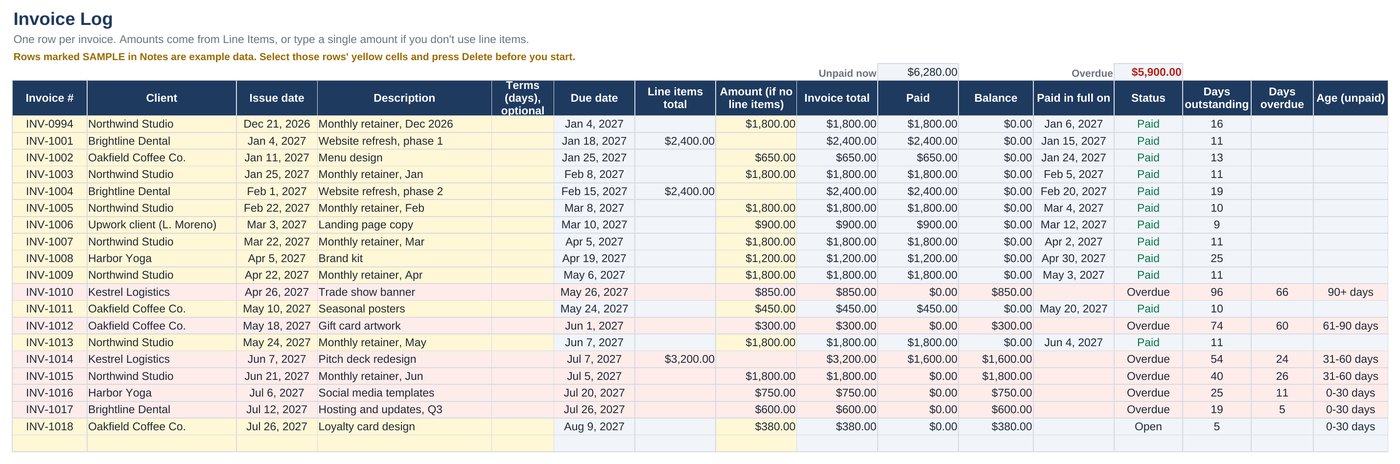The image size is (1400, 464).
Task: Select the Balance column header
Action: point(996,98)
